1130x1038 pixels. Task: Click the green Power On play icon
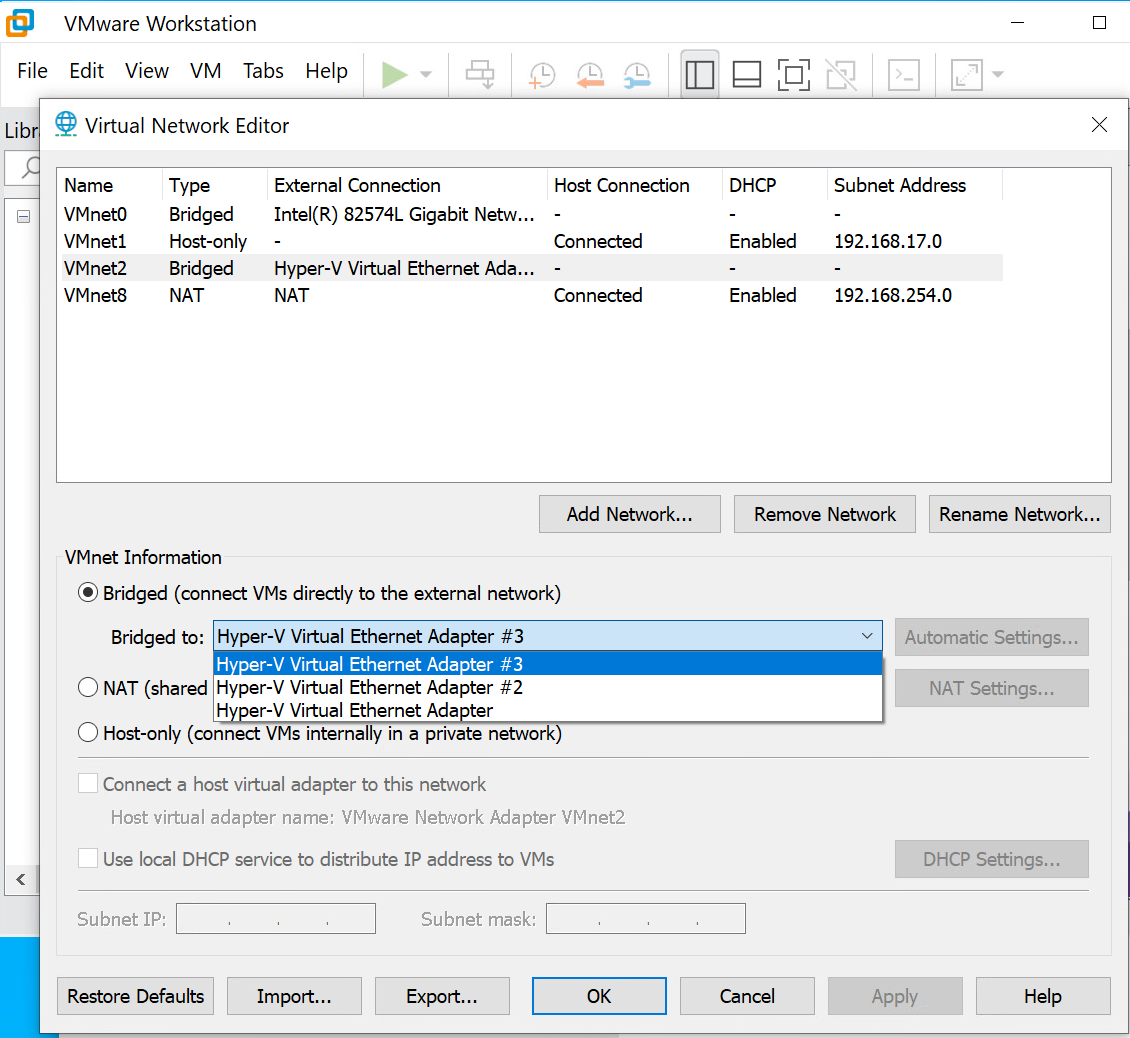click(x=394, y=74)
